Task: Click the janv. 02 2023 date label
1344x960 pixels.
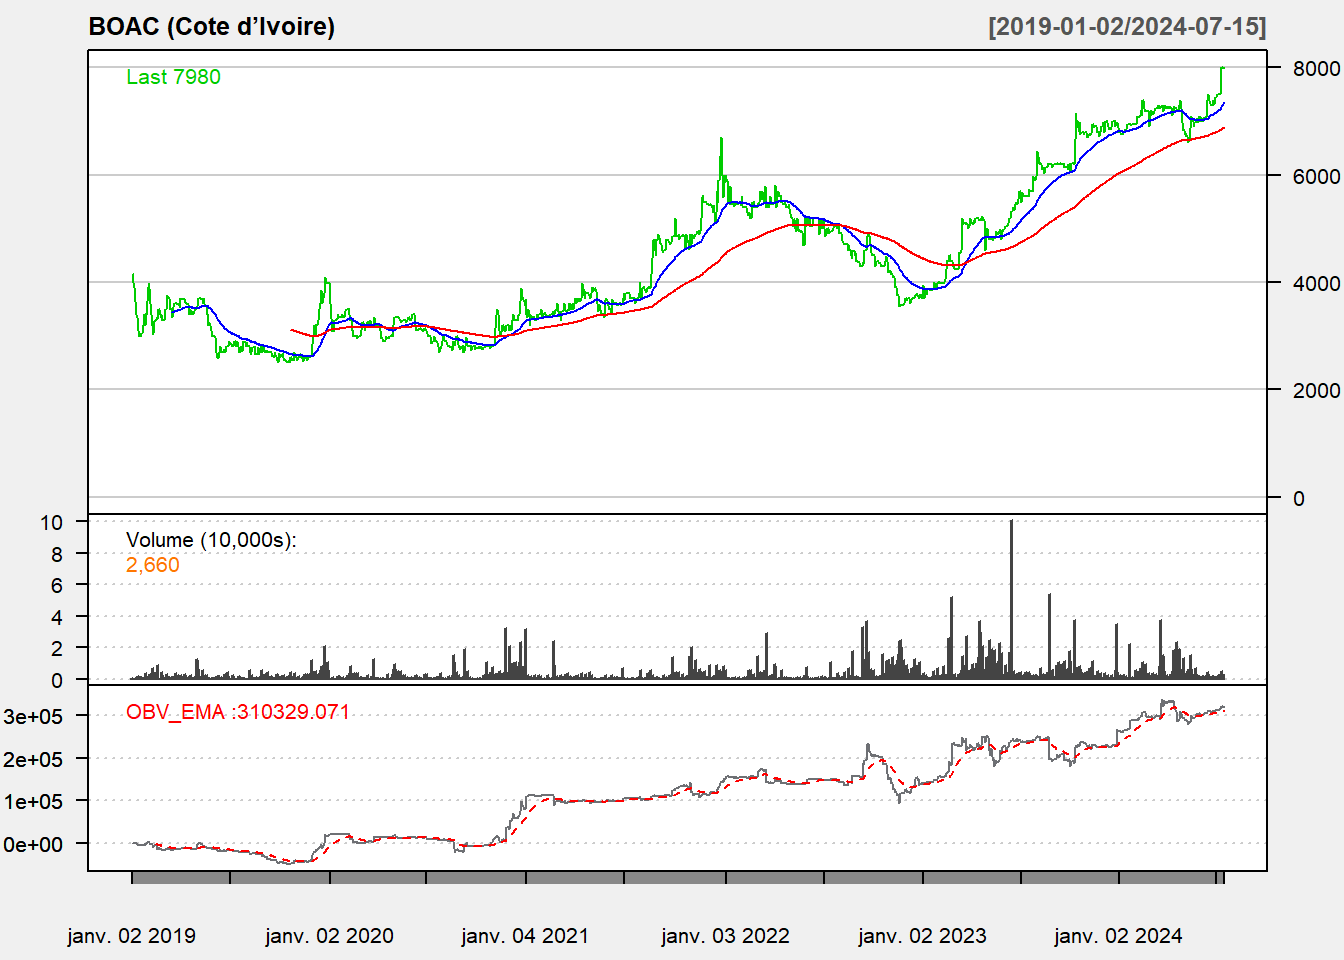Action: [922, 936]
